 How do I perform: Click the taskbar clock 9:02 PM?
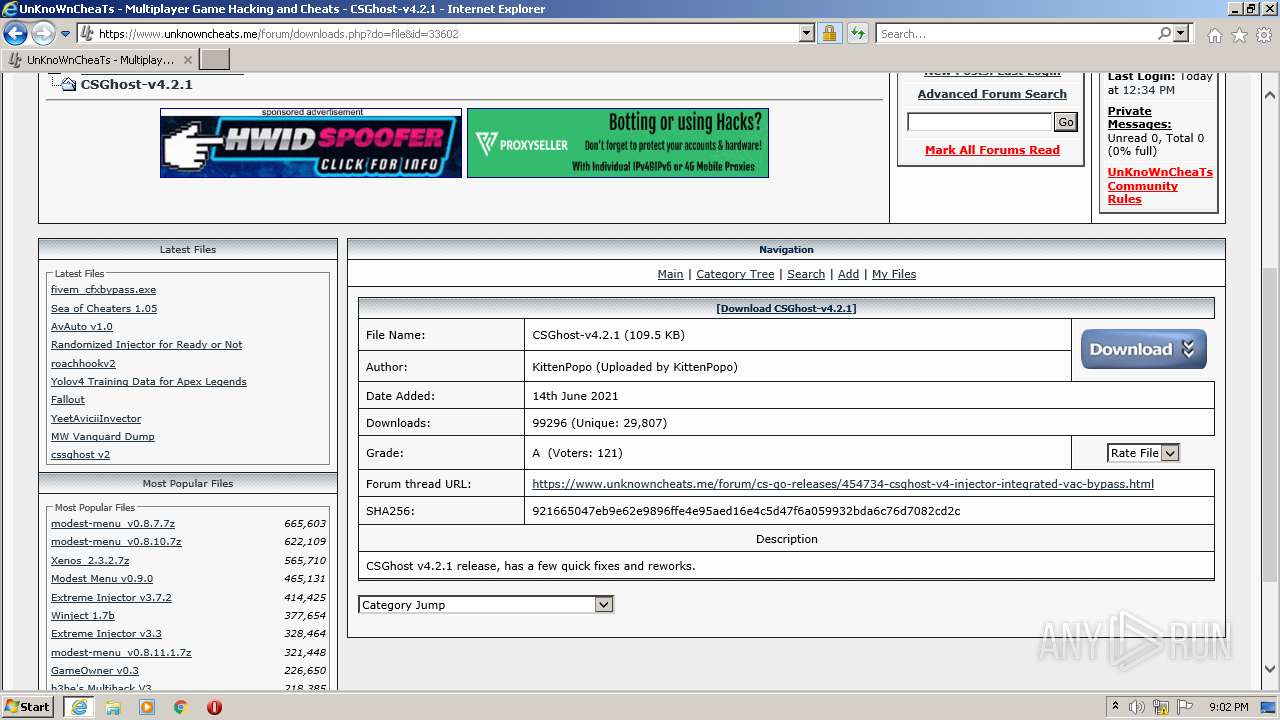(x=1228, y=707)
